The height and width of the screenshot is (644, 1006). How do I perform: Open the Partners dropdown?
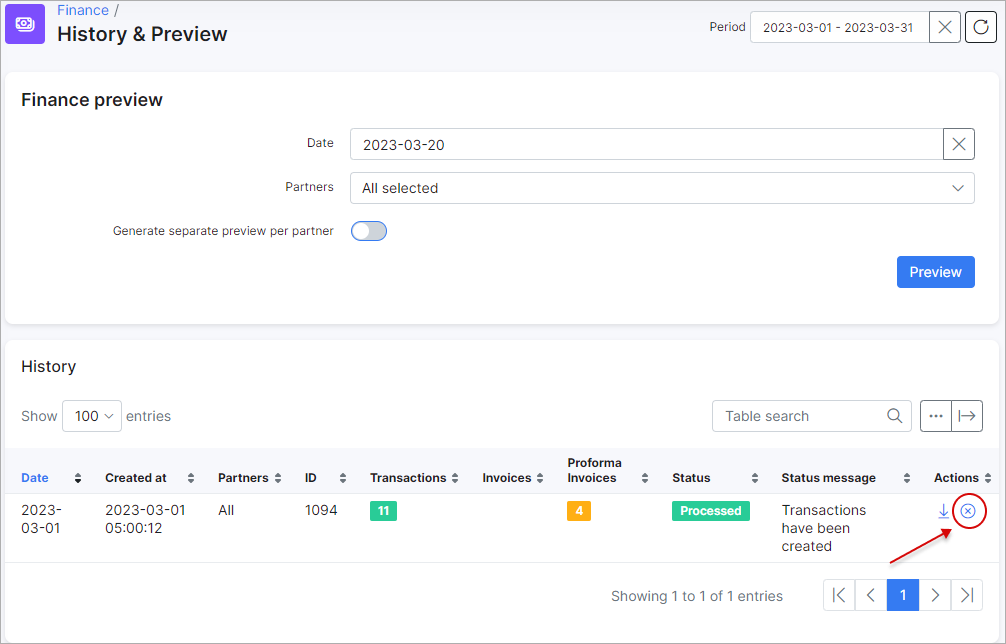(x=662, y=188)
